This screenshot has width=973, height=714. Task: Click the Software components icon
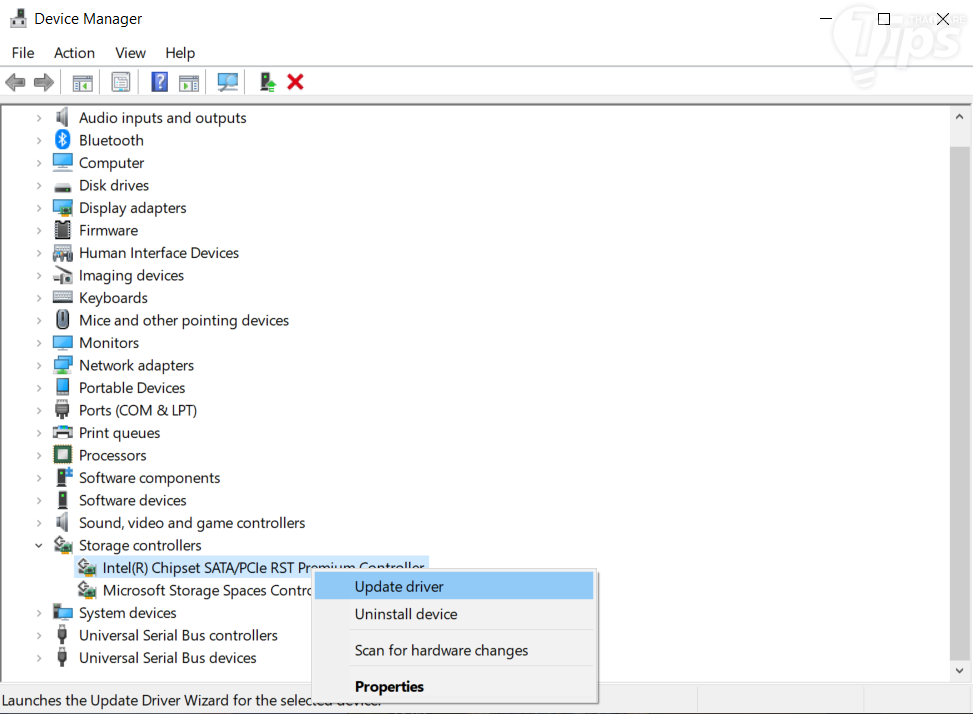point(64,477)
